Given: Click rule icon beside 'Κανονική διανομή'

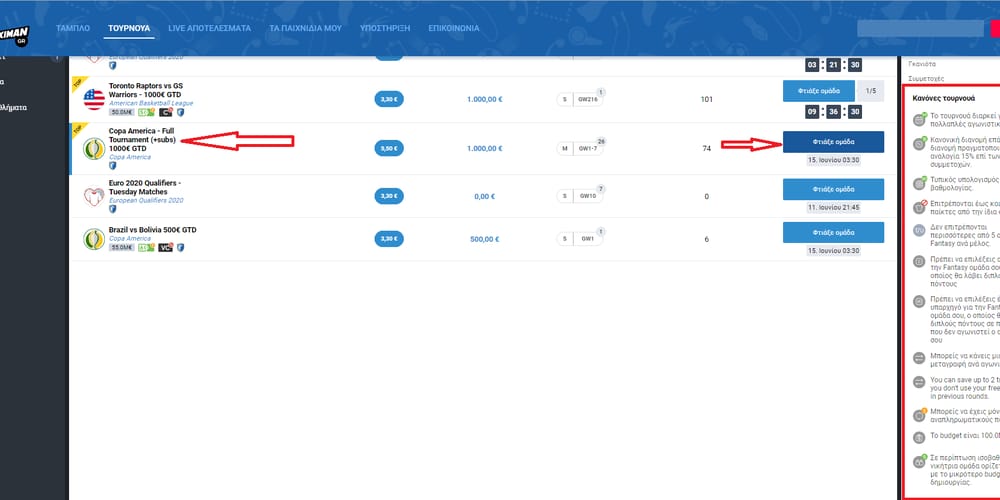Looking at the screenshot, I should tap(919, 143).
